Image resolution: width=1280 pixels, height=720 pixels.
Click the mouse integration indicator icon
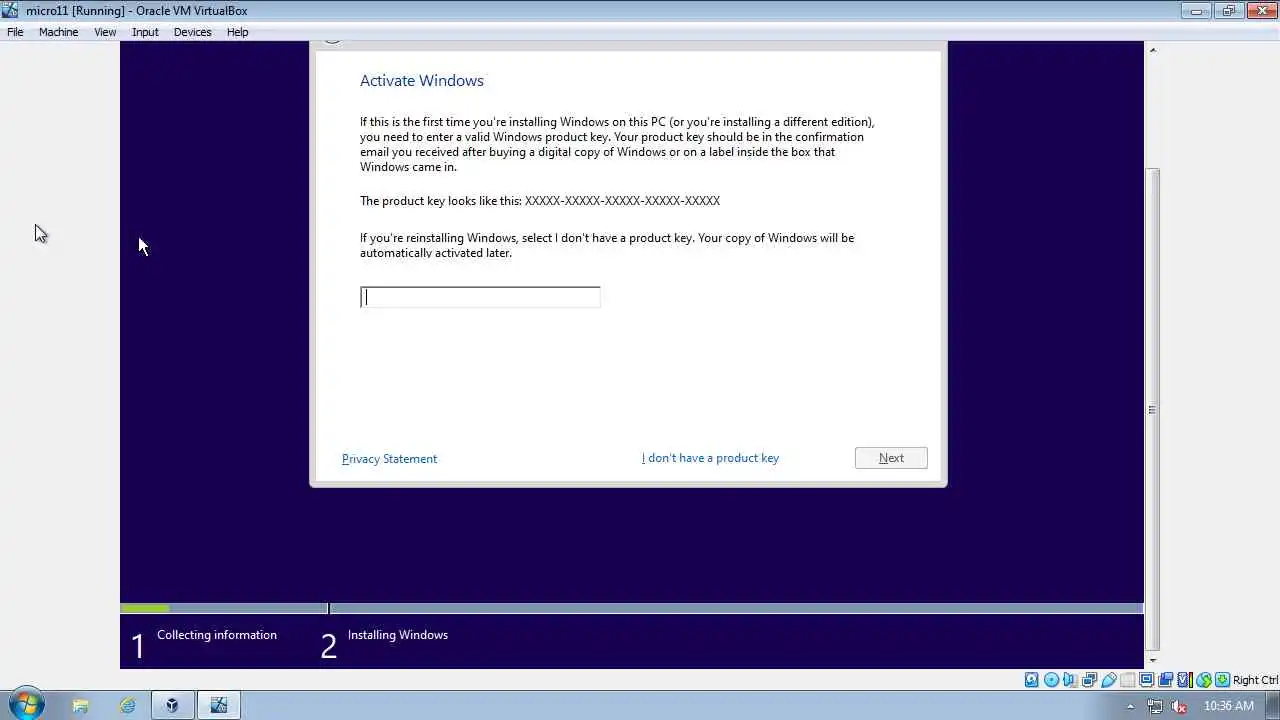coord(1204,680)
